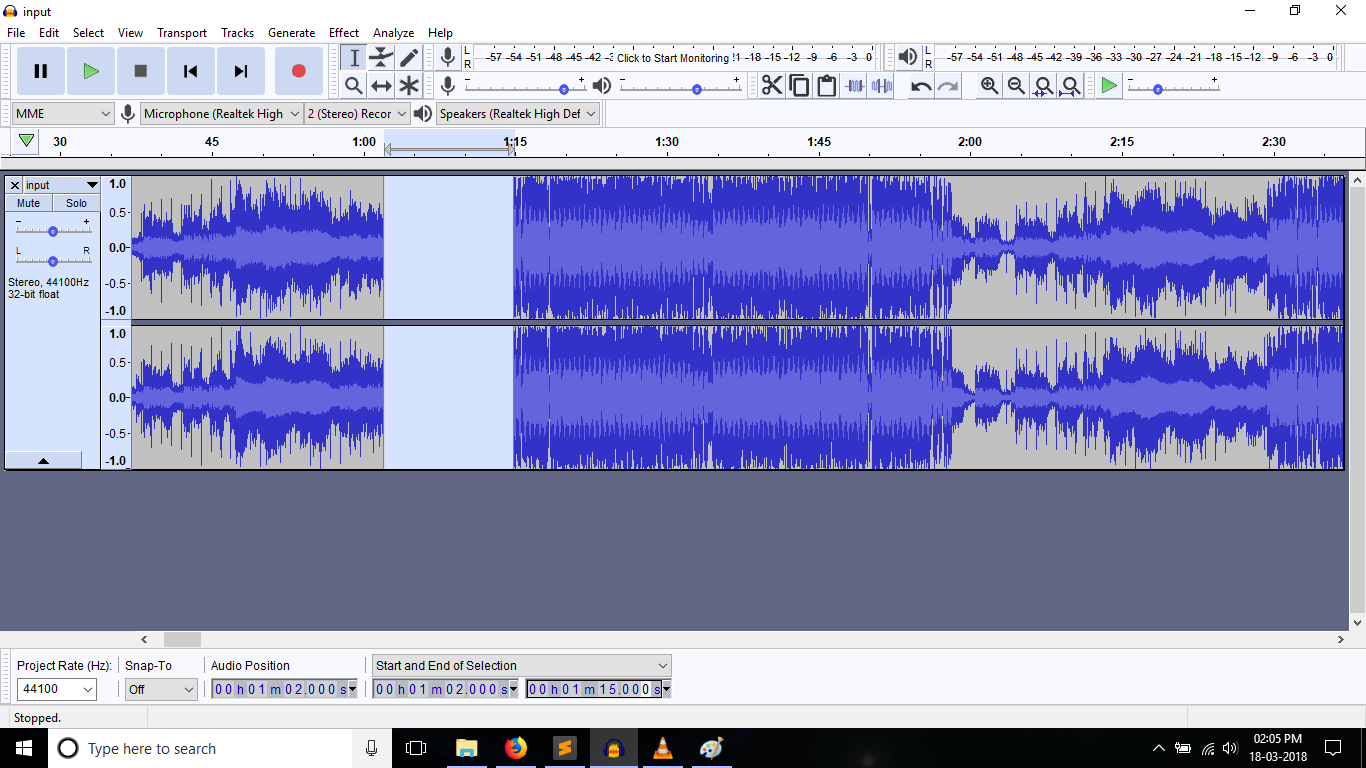Open VLC from the Windows taskbar
The height and width of the screenshot is (768, 1366).
pos(662,748)
